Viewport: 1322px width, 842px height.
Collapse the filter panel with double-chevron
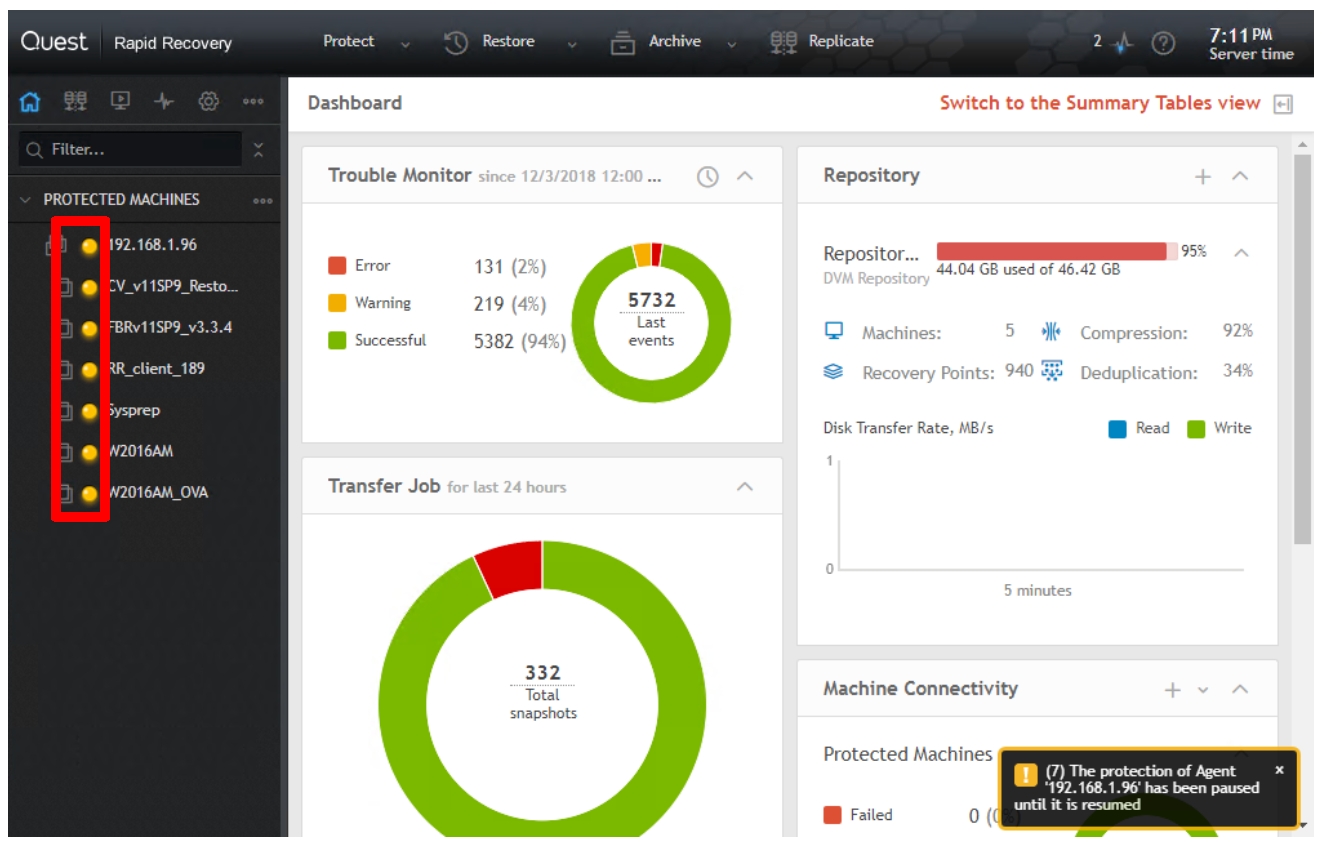(x=258, y=150)
